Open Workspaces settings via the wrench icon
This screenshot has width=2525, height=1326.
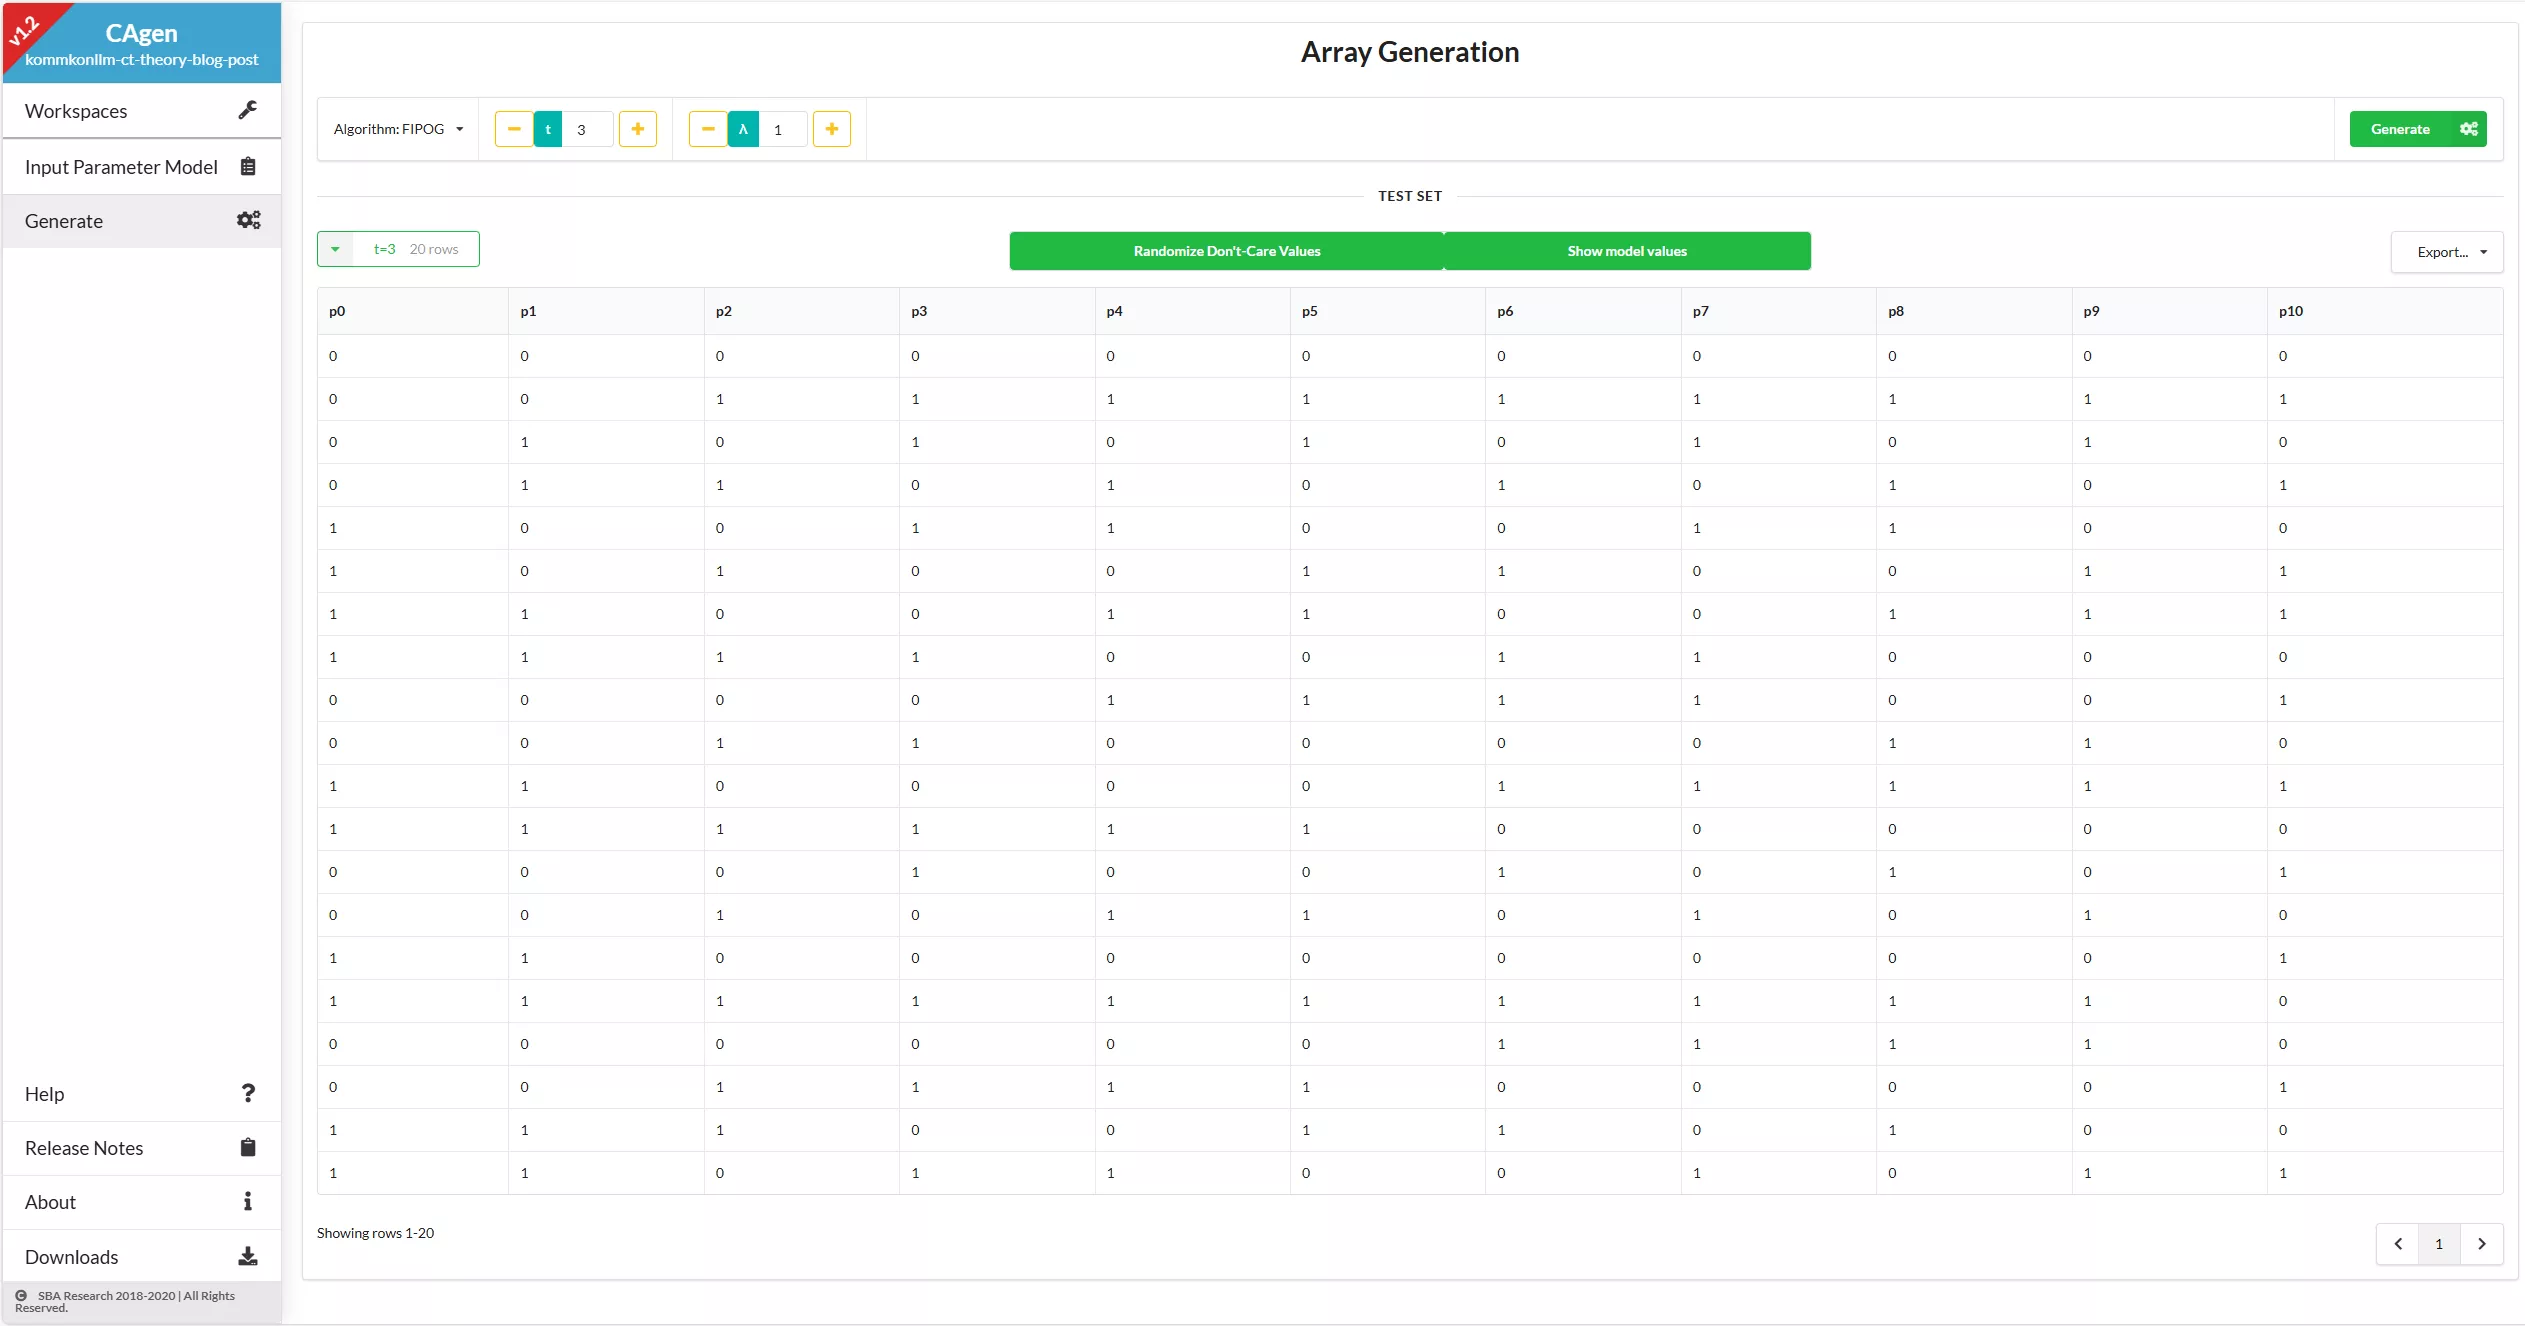(x=248, y=110)
